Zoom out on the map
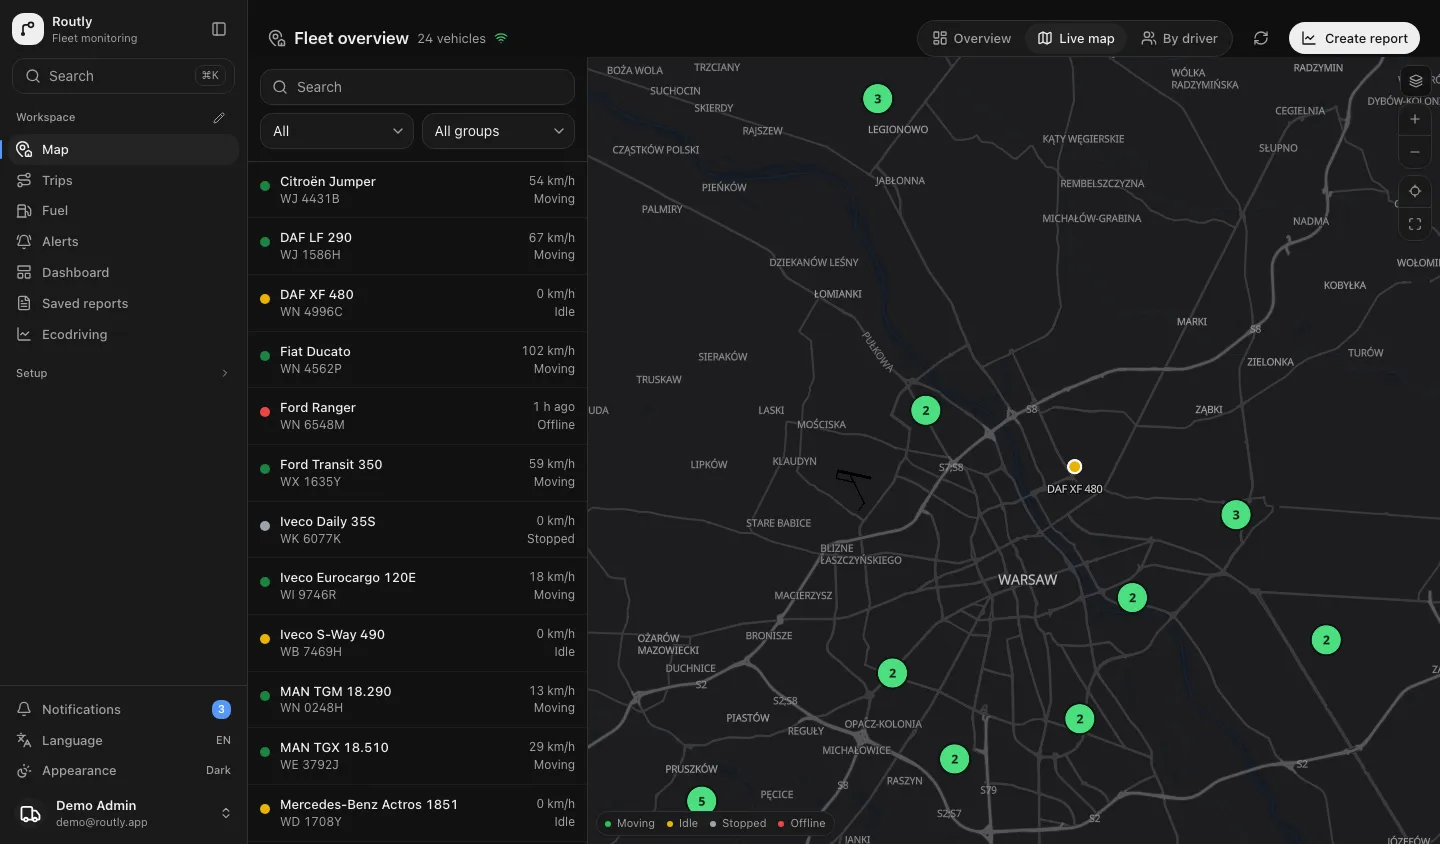Image resolution: width=1440 pixels, height=844 pixels. [x=1415, y=153]
